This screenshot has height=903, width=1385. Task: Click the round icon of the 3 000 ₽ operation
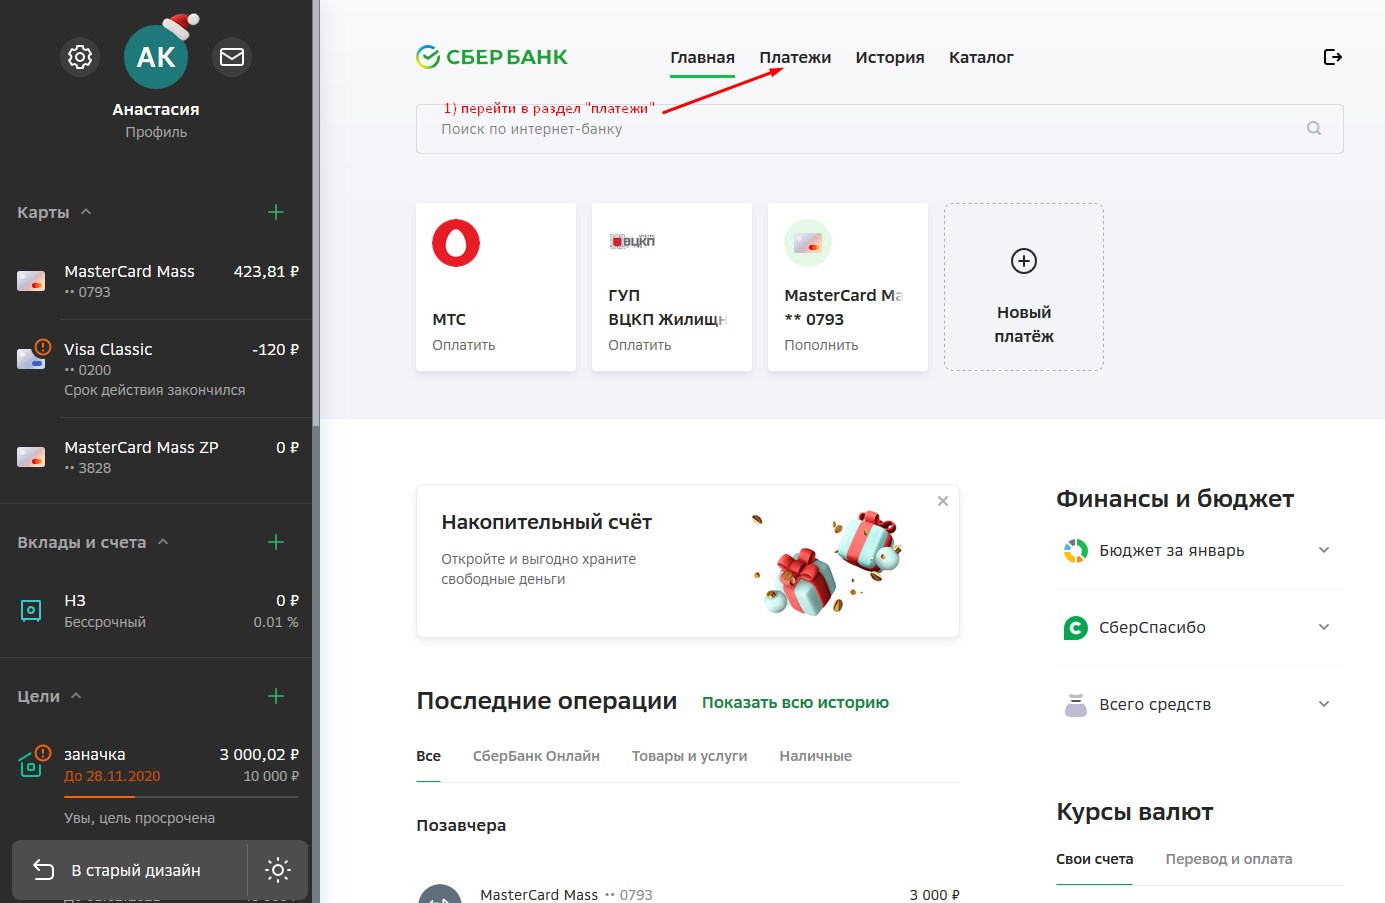439,894
